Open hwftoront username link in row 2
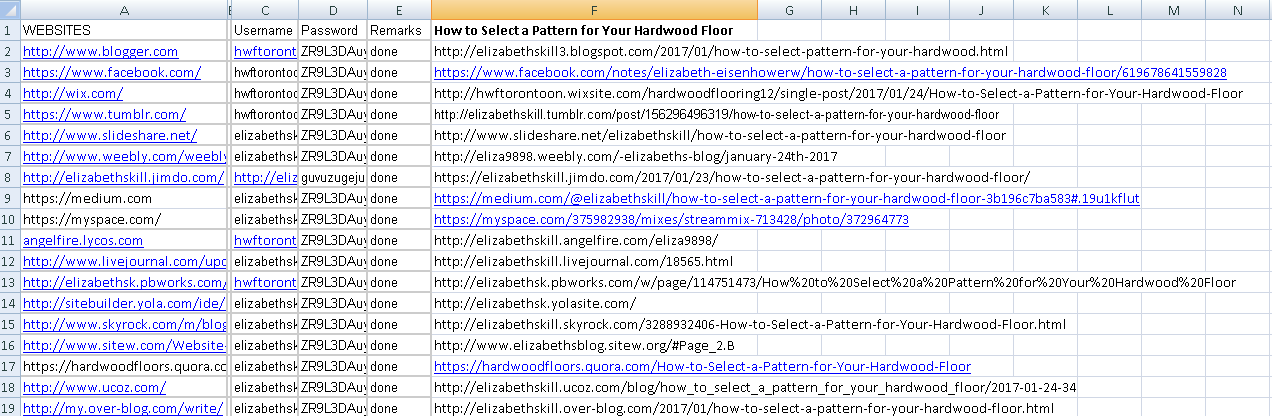 tap(265, 51)
